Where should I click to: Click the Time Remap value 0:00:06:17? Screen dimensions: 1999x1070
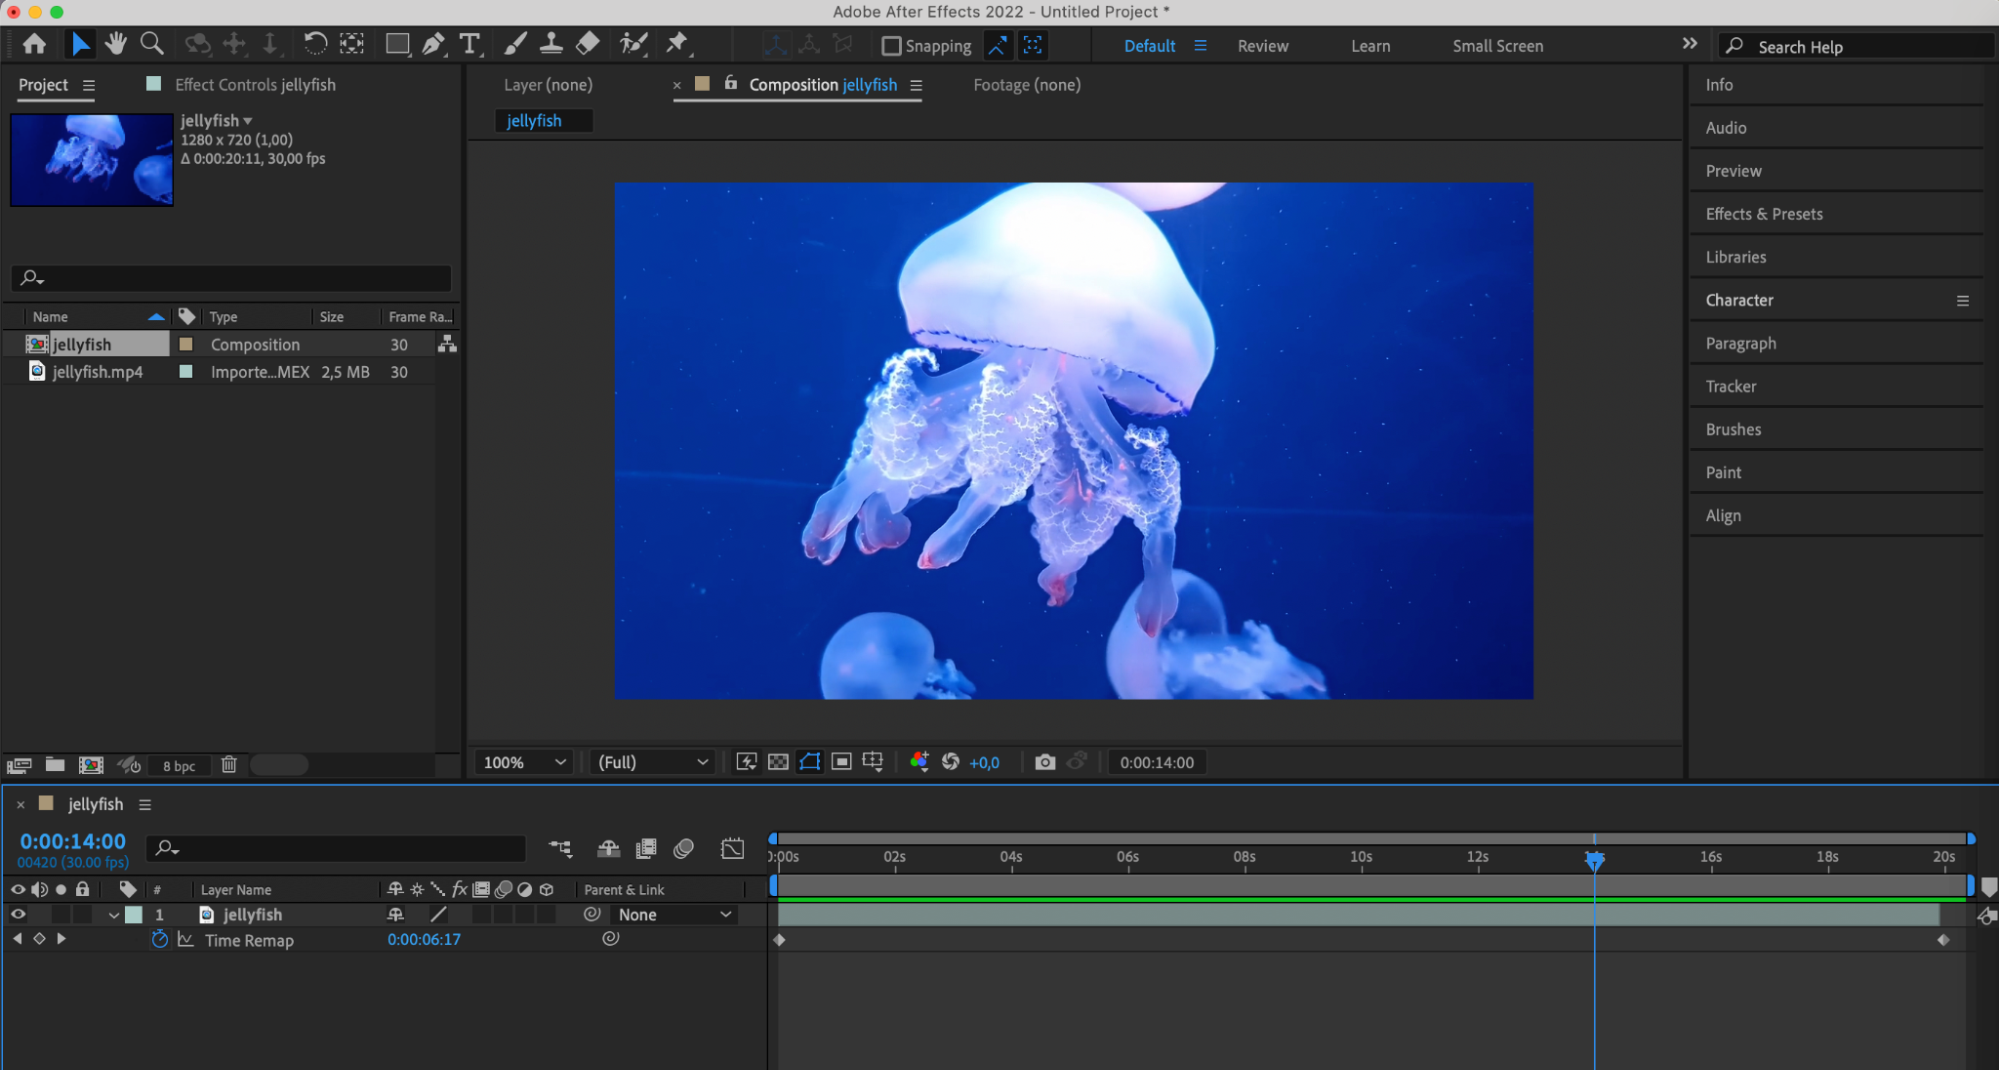424,940
